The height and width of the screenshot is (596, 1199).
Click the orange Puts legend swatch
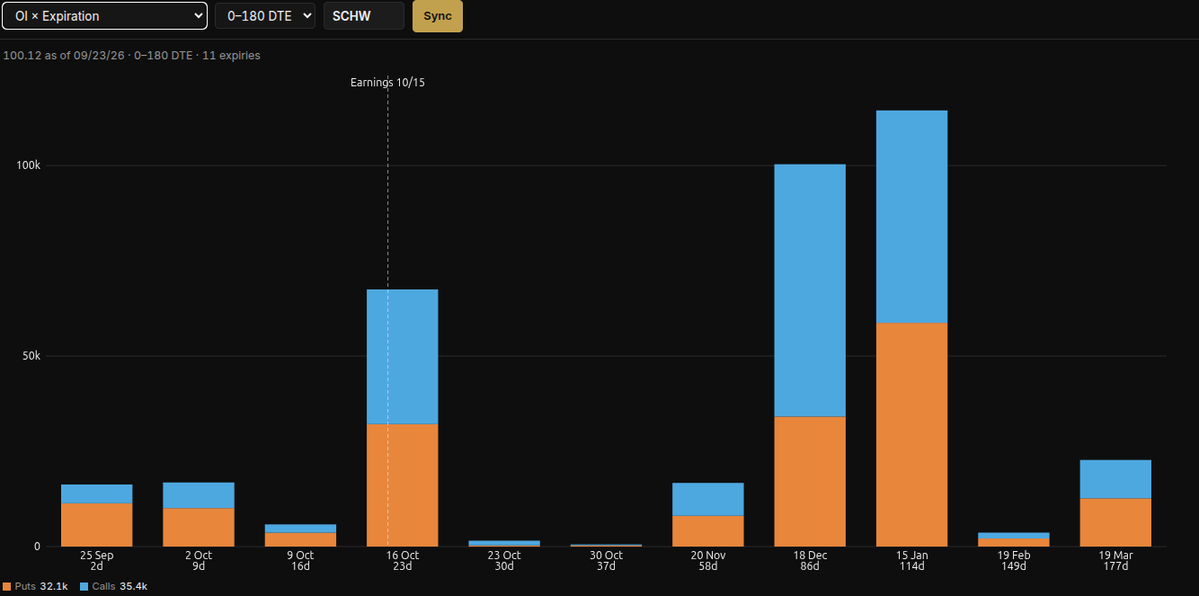[x=7, y=586]
